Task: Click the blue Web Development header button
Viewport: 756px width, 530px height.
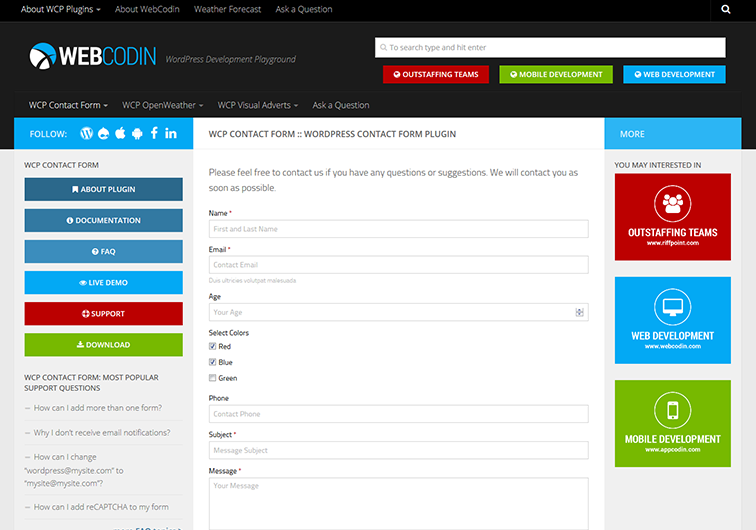Action: coord(674,74)
